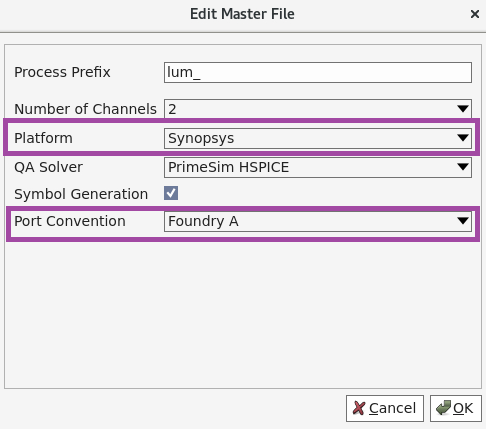Screen dimensions: 486x429
Task: Confirm with the OK button
Action: pyautogui.click(x=456, y=408)
